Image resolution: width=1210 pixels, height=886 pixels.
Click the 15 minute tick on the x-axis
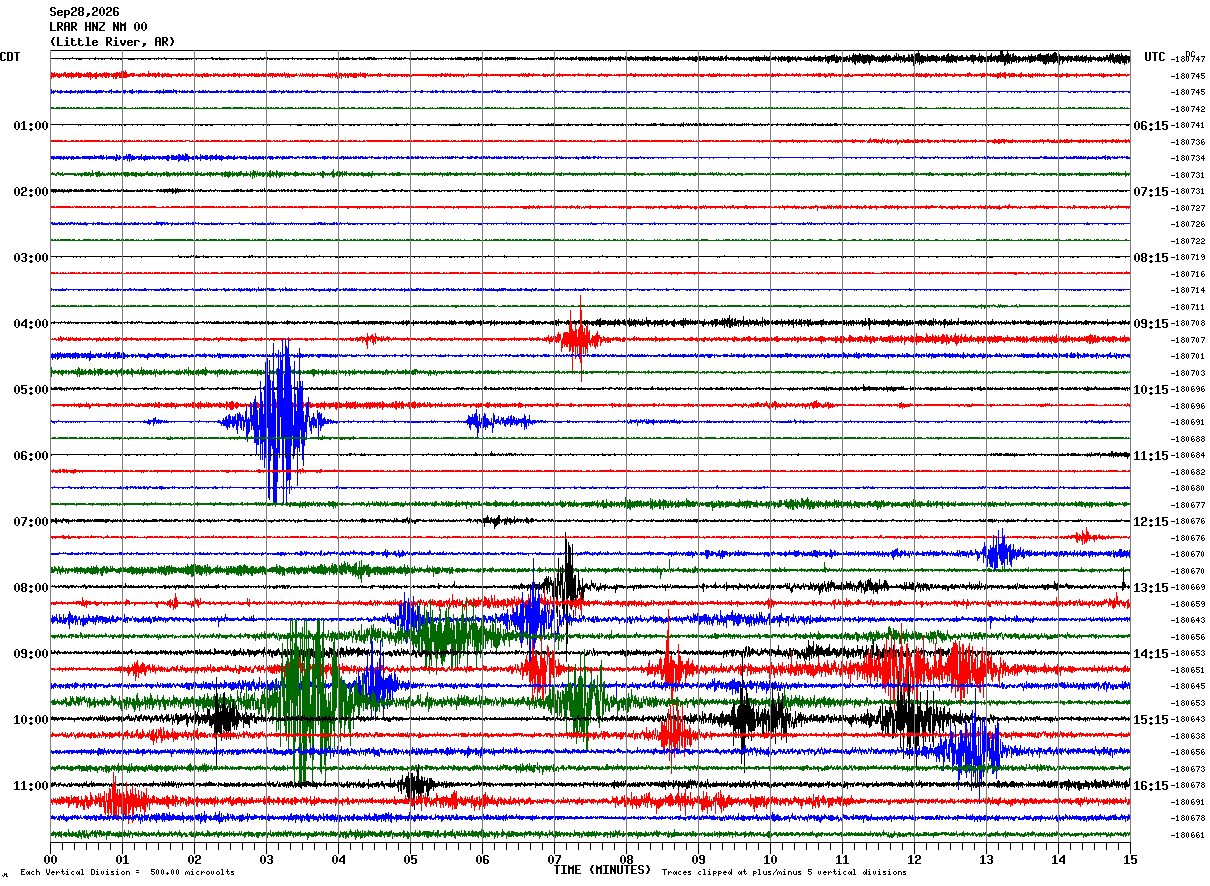[x=1130, y=859]
